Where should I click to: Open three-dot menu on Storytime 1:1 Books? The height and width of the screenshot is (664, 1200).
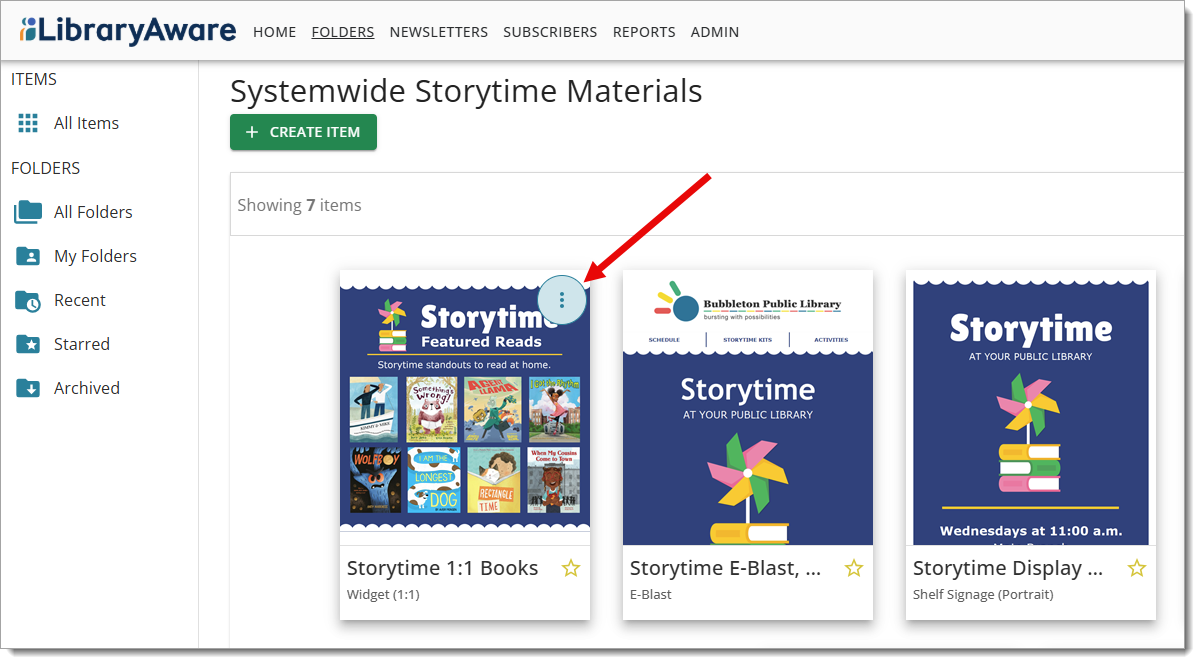coord(562,299)
